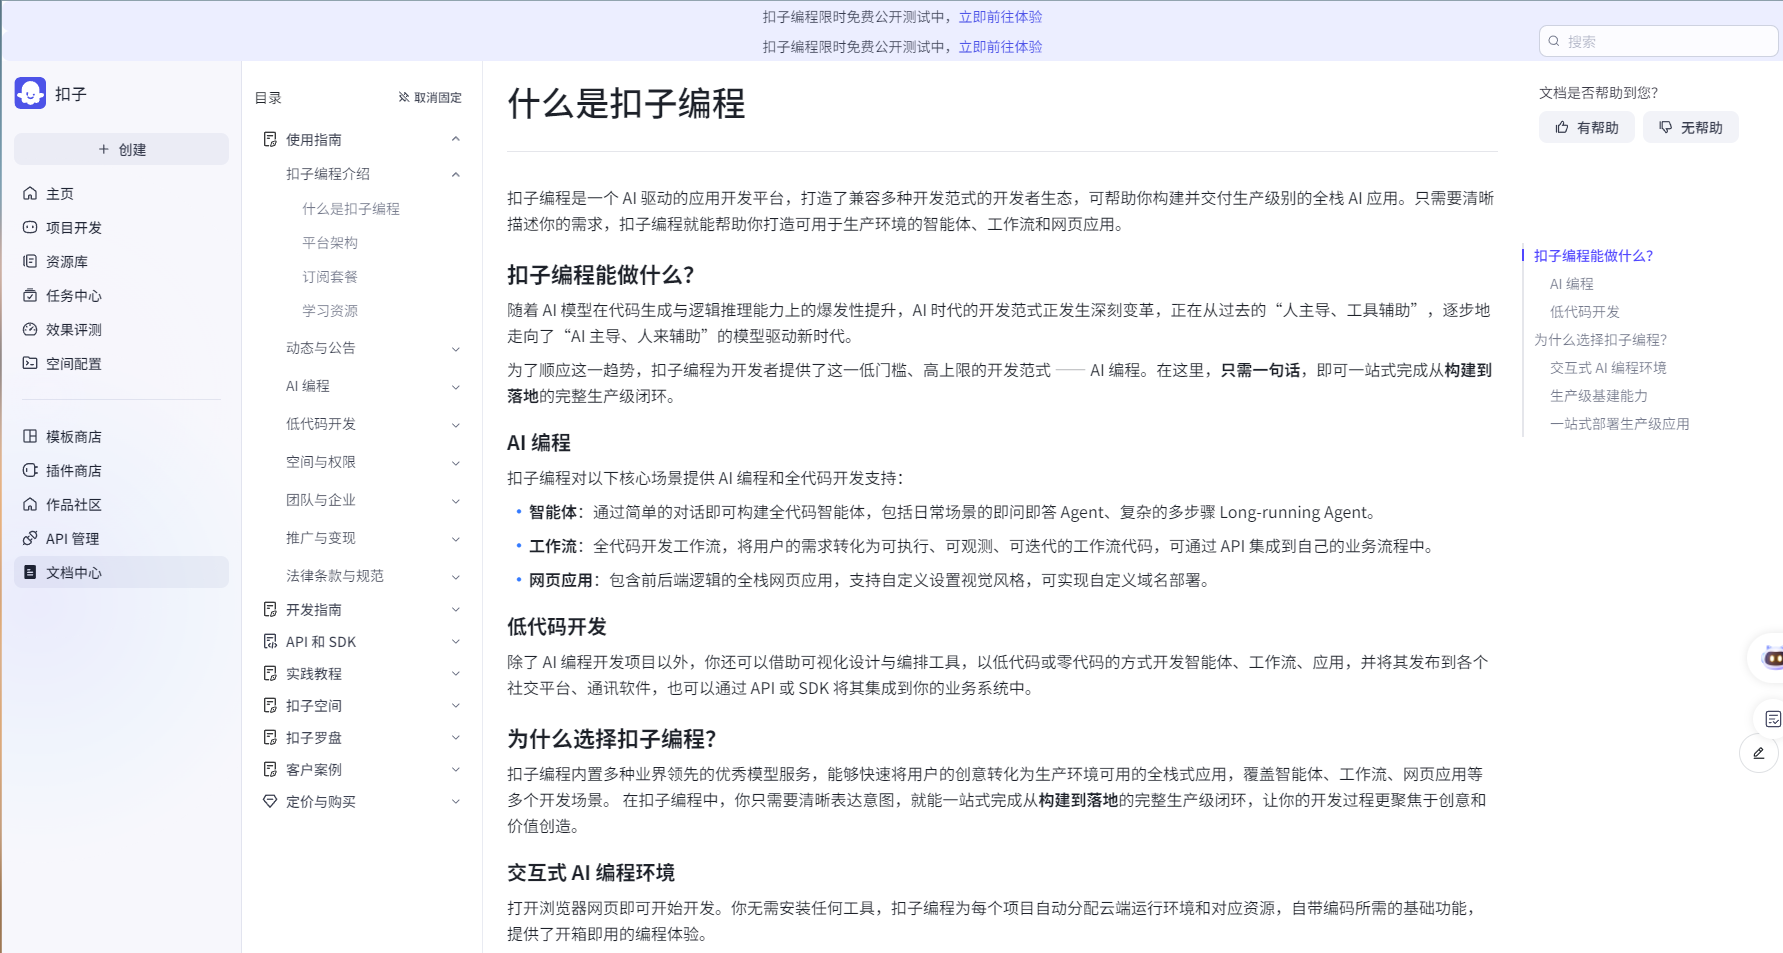Expand the AI 编程 catalog chevron

[x=456, y=387]
